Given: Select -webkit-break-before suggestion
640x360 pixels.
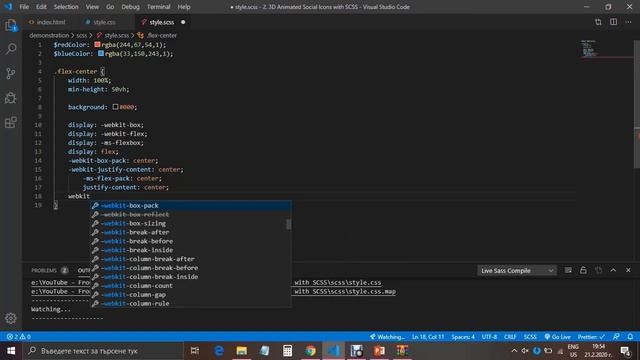Looking at the screenshot, I should 191,241.
